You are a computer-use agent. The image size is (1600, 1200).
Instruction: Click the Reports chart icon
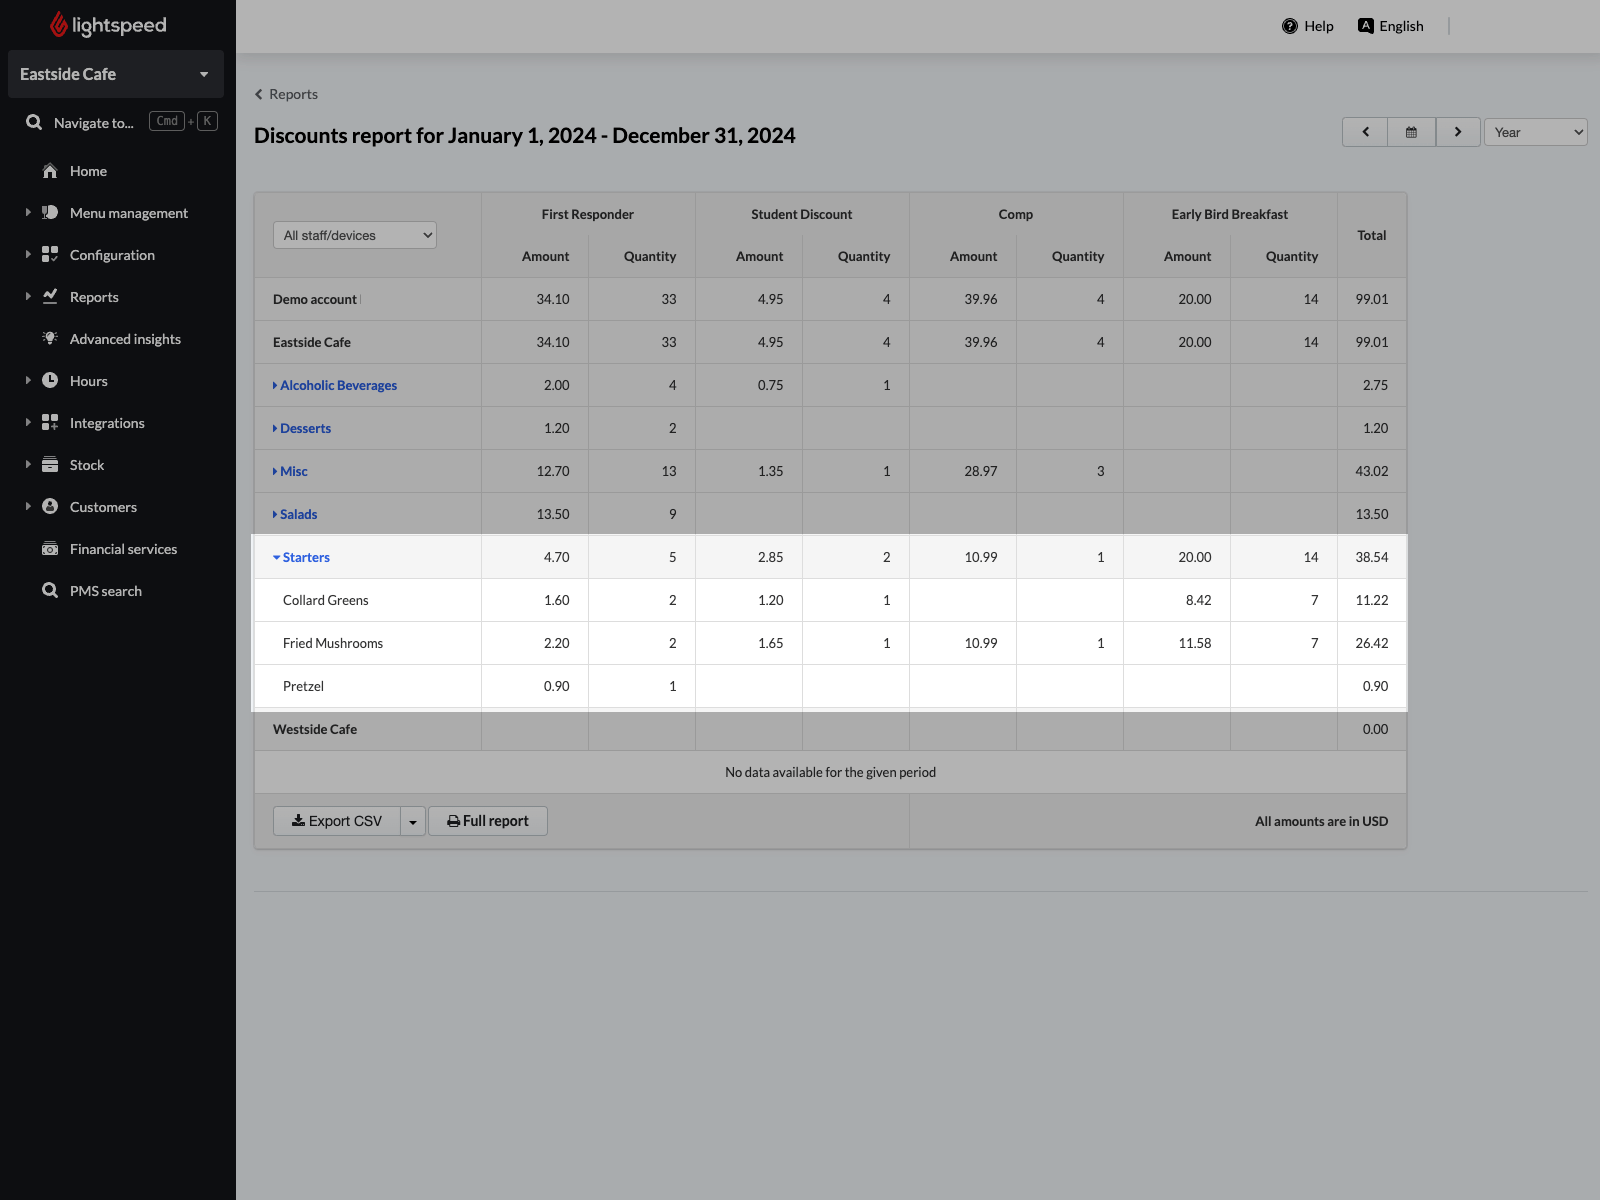click(50, 297)
